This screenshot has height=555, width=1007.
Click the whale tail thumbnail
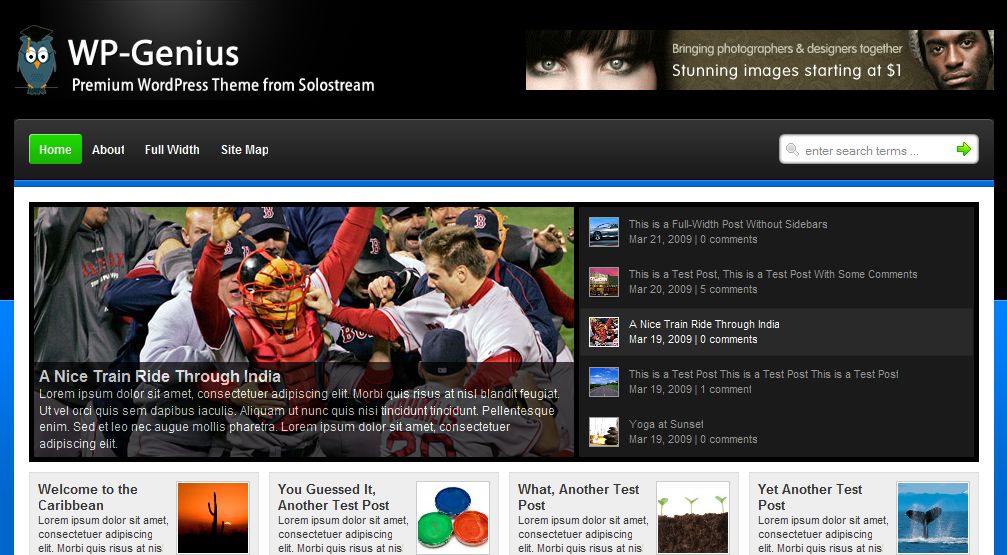coord(933,518)
